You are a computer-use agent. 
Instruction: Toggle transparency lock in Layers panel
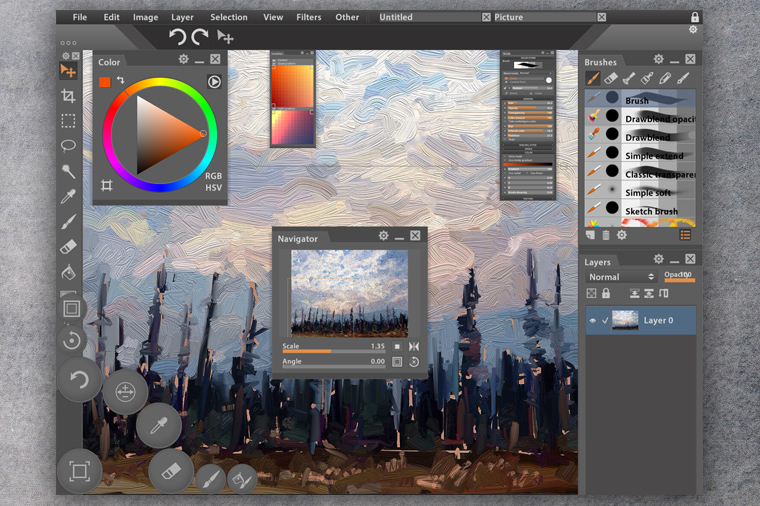point(591,293)
